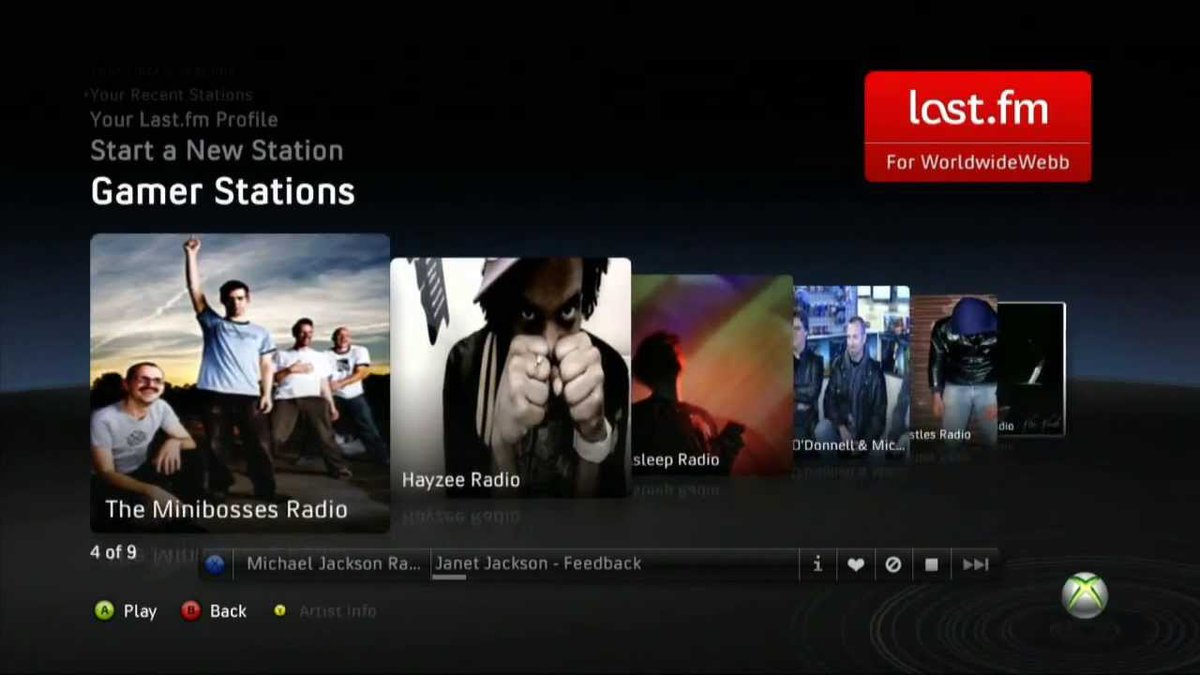Click the yellow Y button icon beside Artist Info

pos(281,611)
